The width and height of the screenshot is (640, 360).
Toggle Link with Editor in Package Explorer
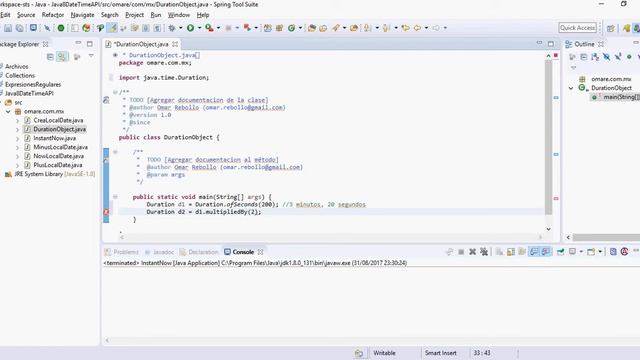coord(62,57)
